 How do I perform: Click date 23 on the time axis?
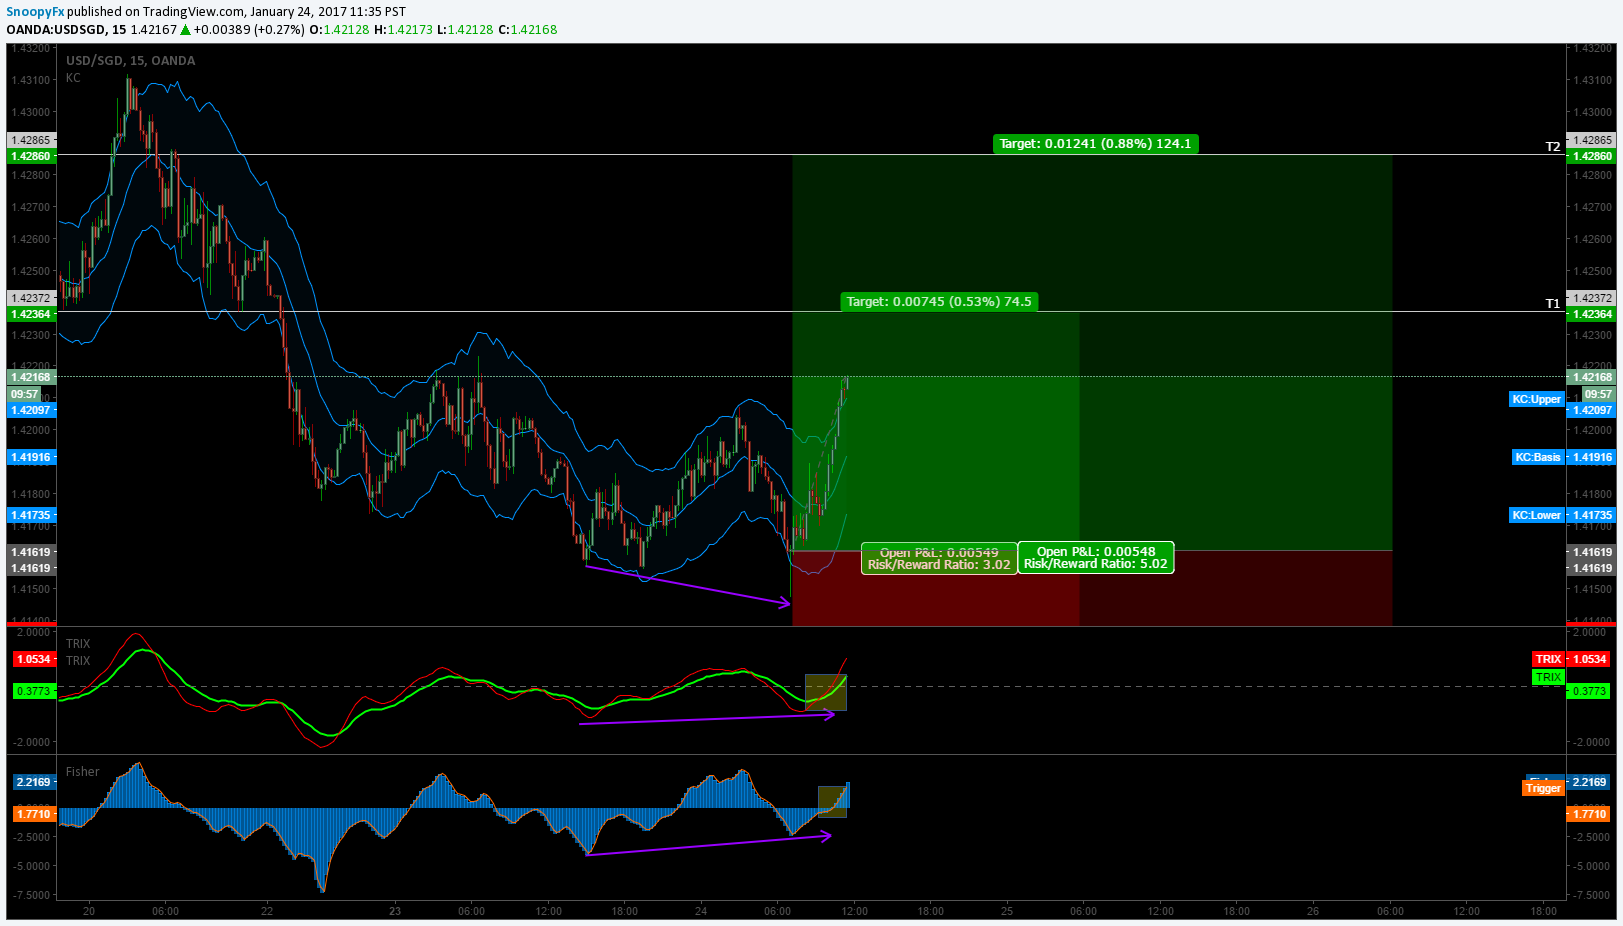(x=395, y=911)
